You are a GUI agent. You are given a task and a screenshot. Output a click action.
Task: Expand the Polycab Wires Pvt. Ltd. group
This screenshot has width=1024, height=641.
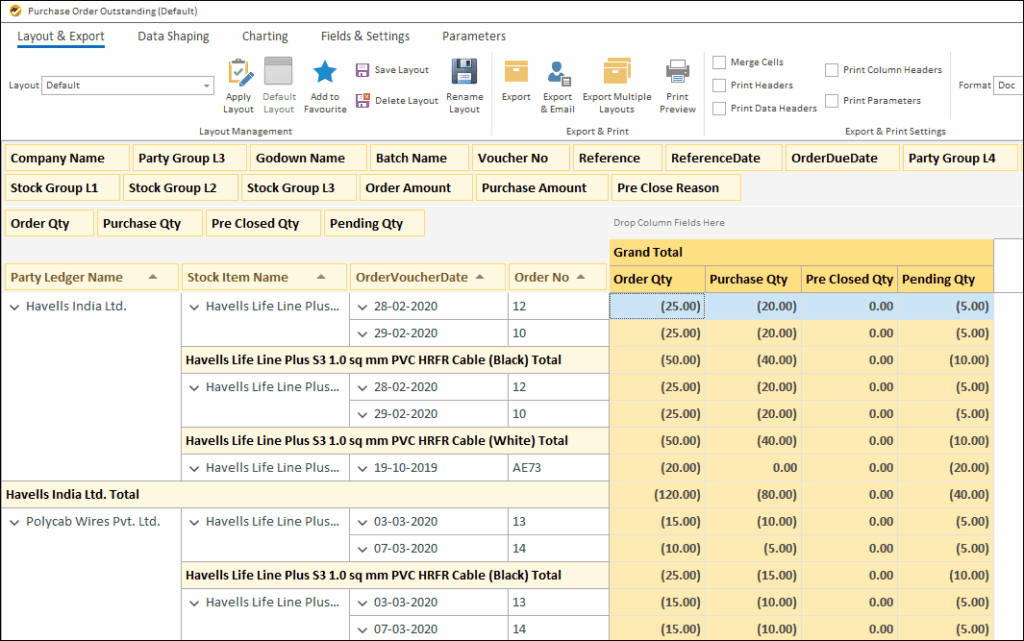[x=13, y=521]
